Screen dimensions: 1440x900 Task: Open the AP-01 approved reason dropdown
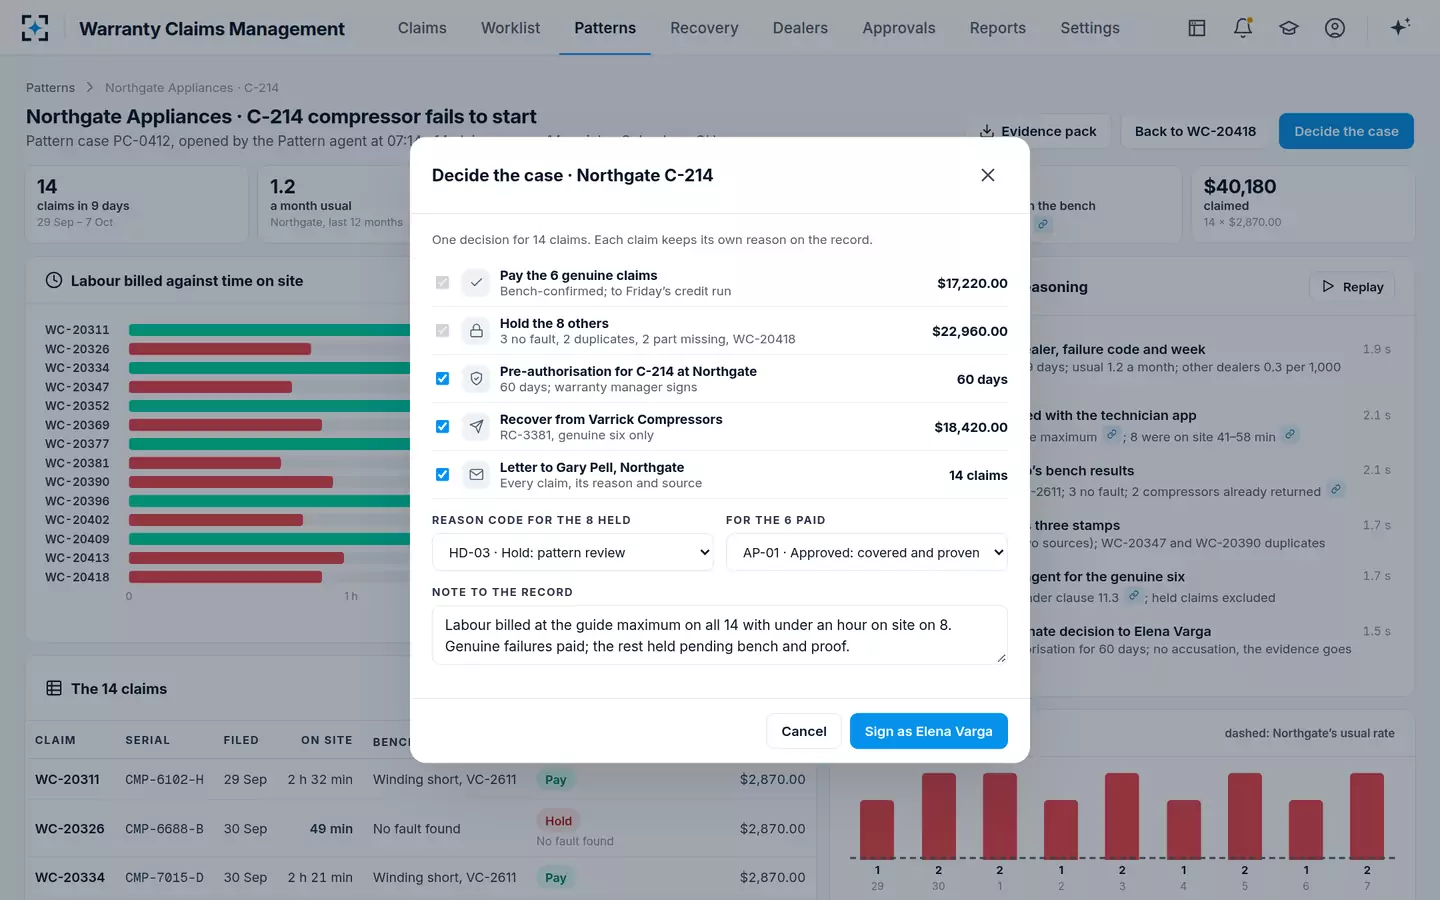click(x=867, y=552)
